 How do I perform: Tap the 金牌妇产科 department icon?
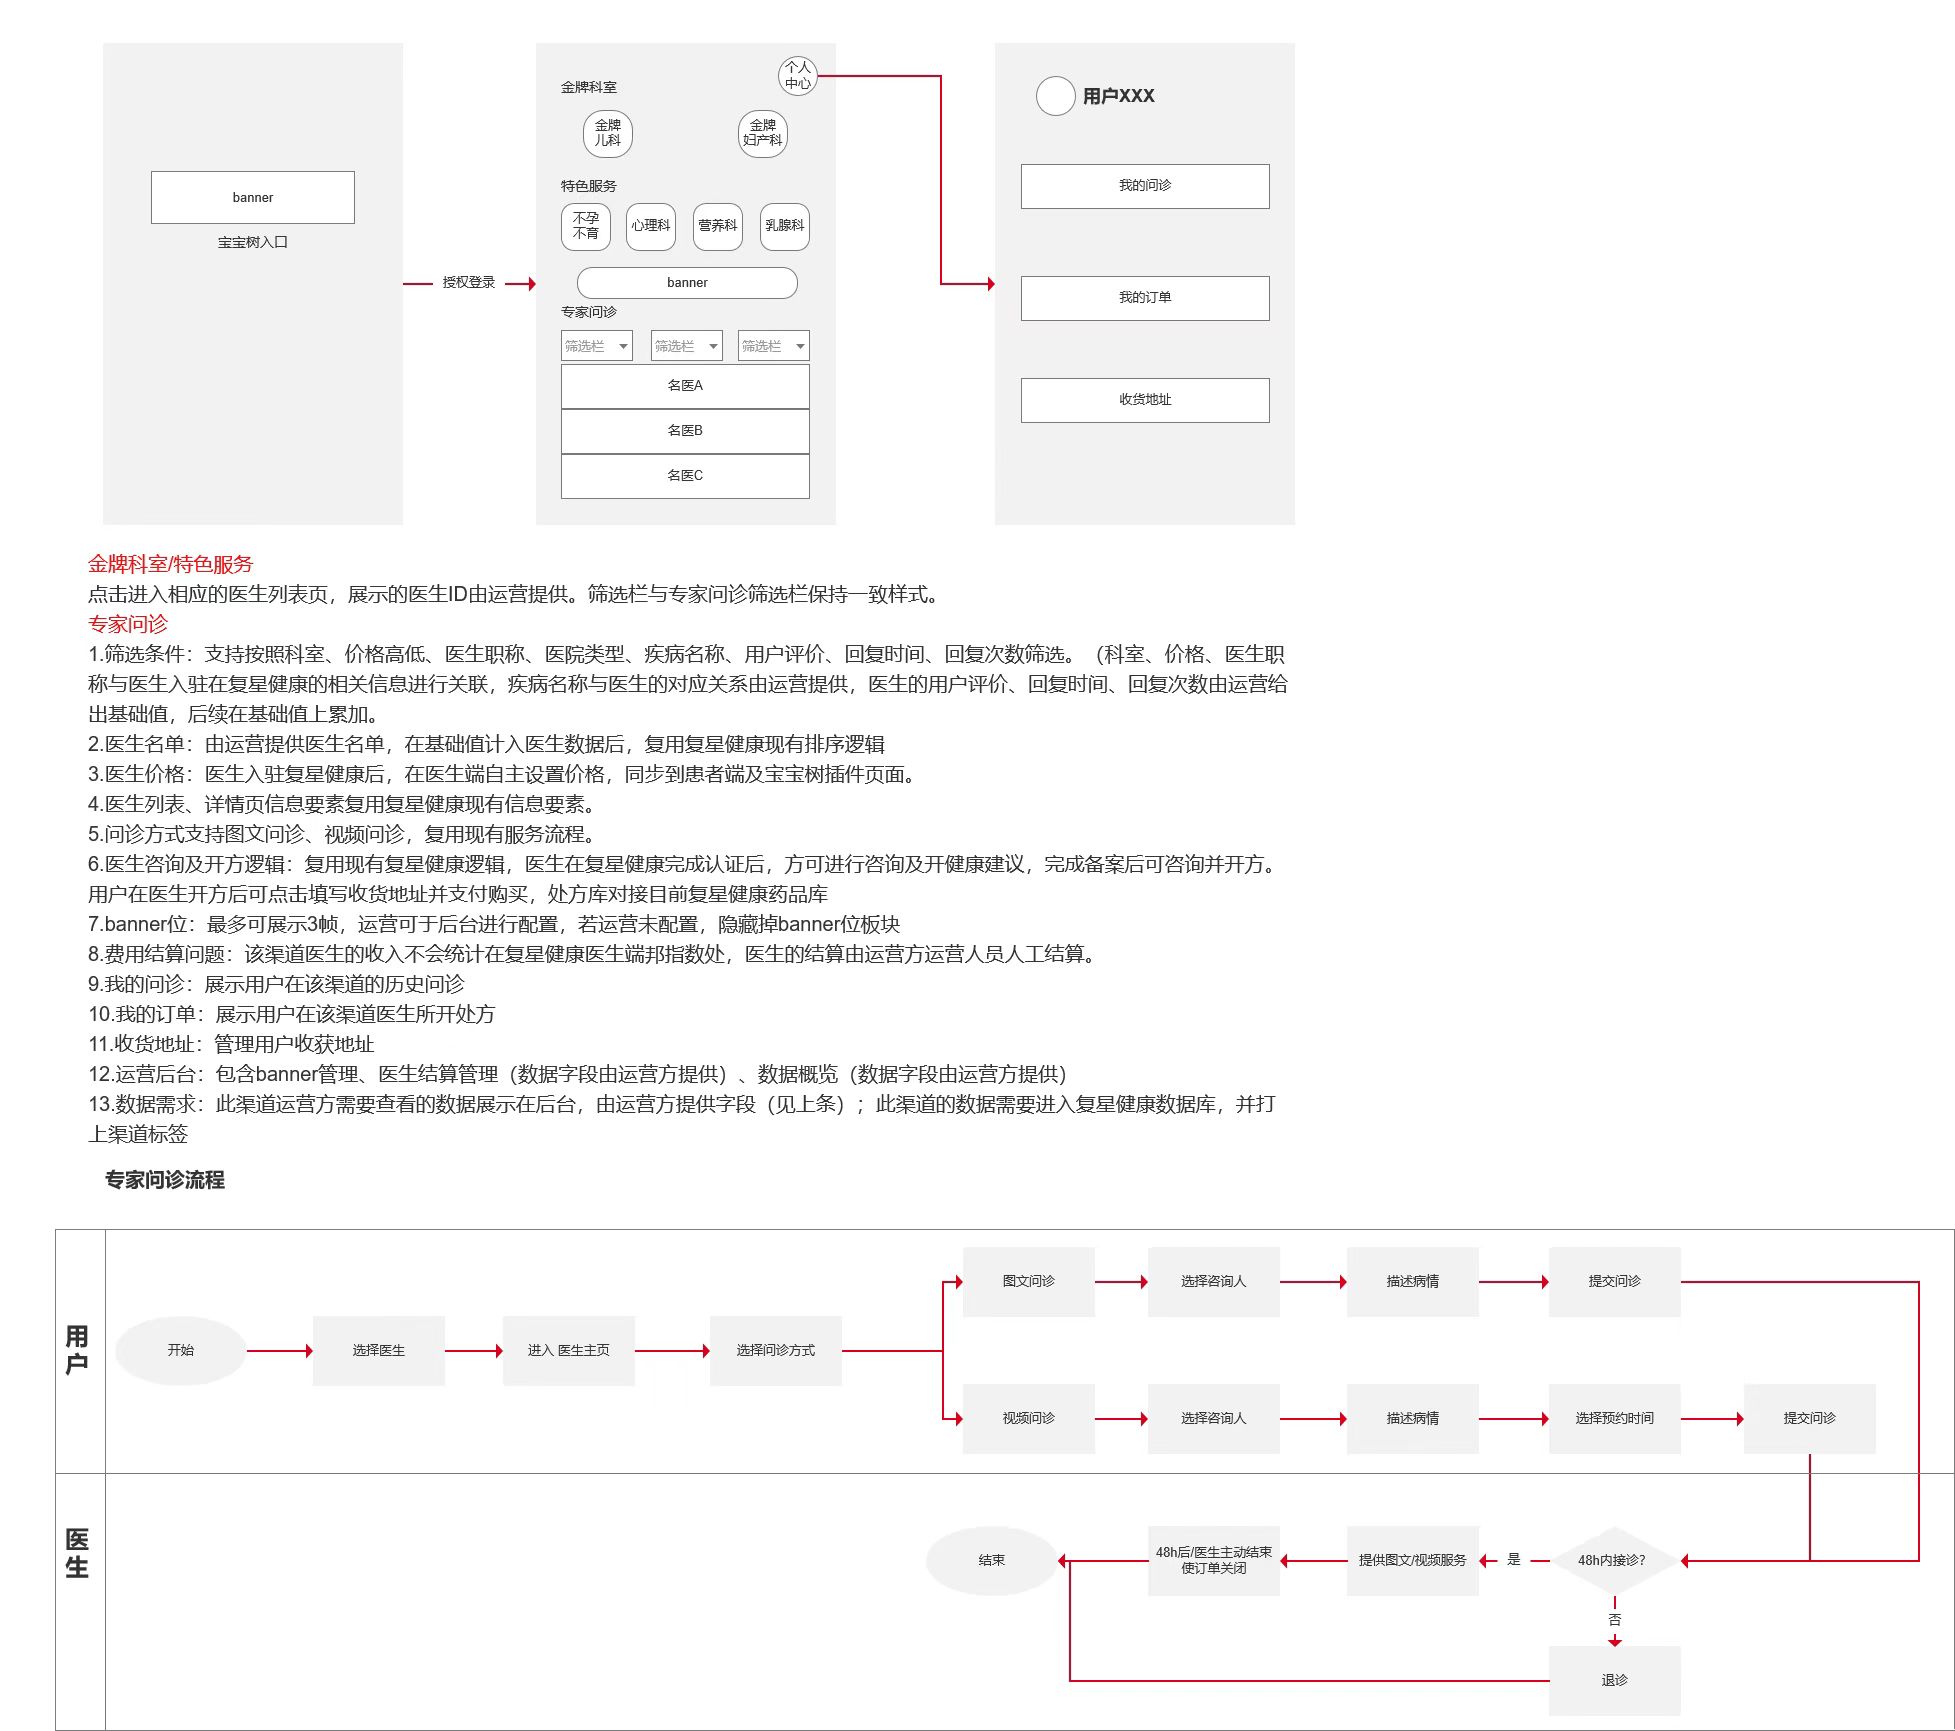coord(762,133)
